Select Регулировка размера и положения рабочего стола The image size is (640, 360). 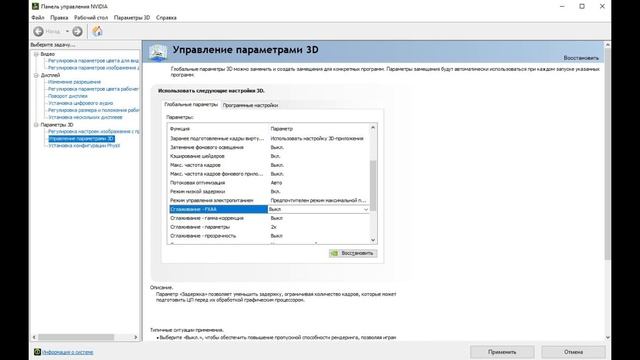(93, 110)
